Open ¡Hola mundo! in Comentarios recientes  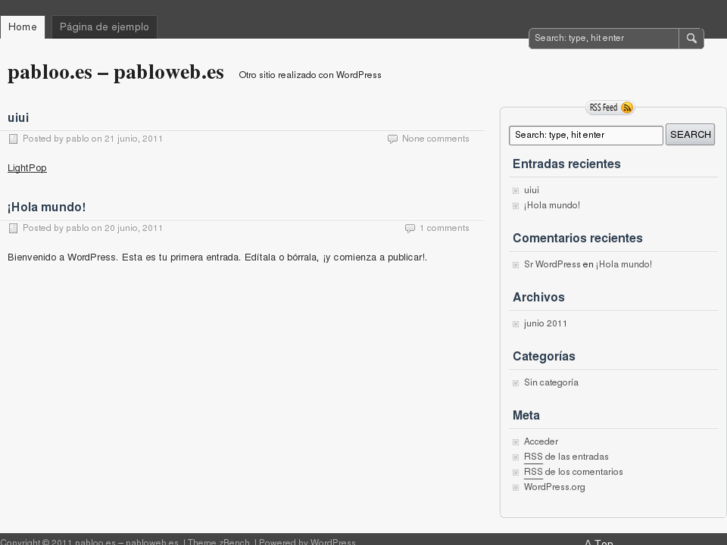[624, 264]
